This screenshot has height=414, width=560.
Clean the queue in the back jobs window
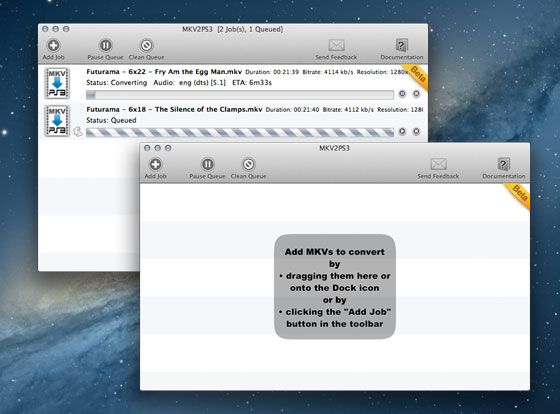tap(146, 49)
